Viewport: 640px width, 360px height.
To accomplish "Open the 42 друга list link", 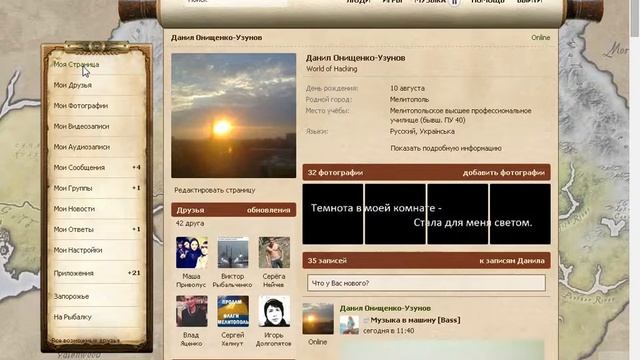I will coord(190,223).
